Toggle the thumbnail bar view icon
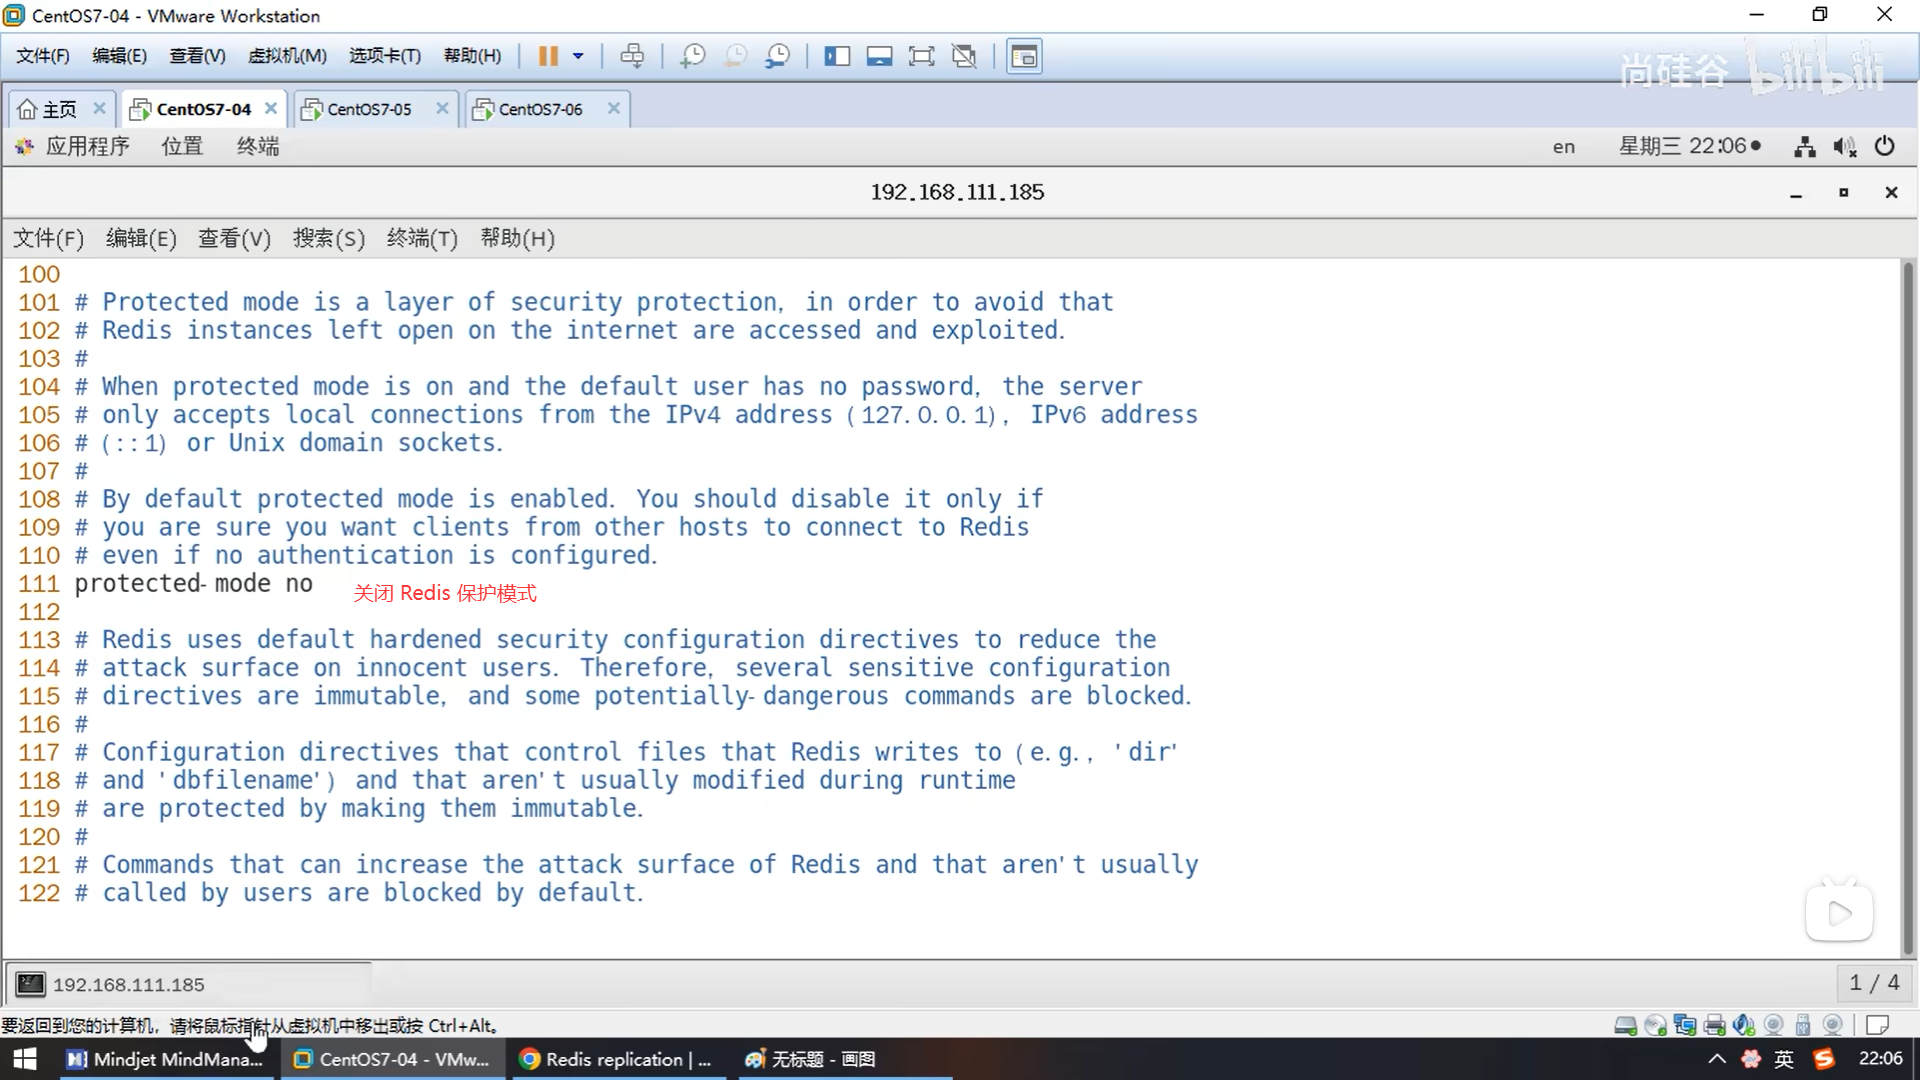1920x1080 pixels. tap(879, 56)
